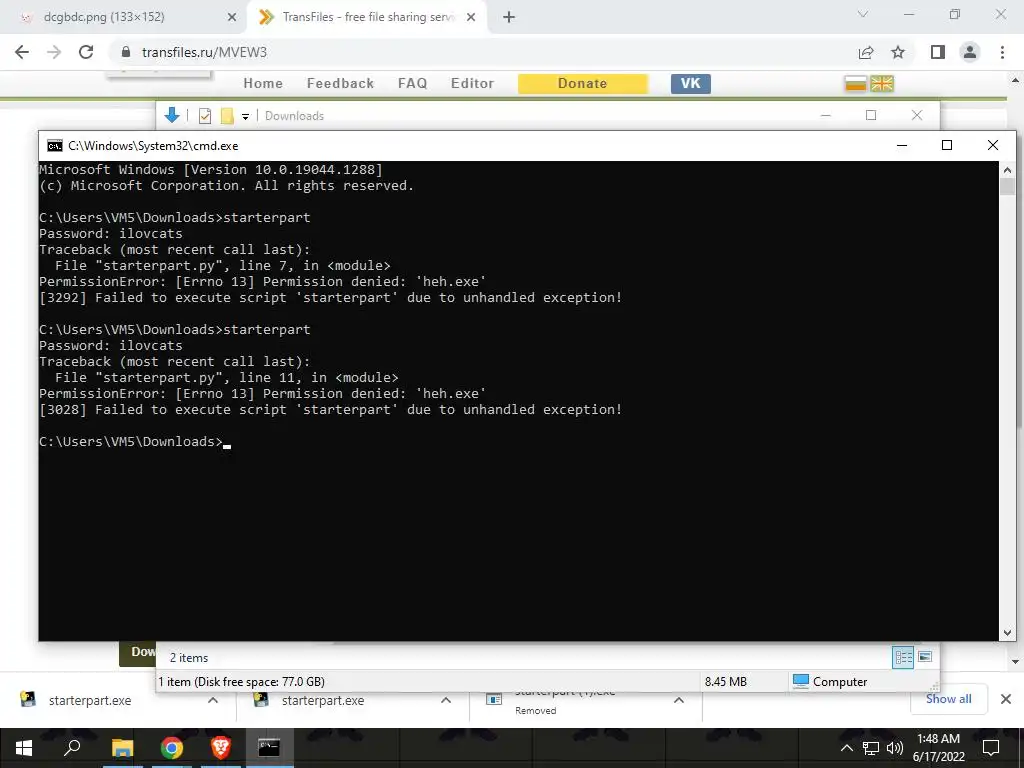The width and height of the screenshot is (1024, 768).
Task: Click the Computer entry in status bar
Action: (x=830, y=681)
